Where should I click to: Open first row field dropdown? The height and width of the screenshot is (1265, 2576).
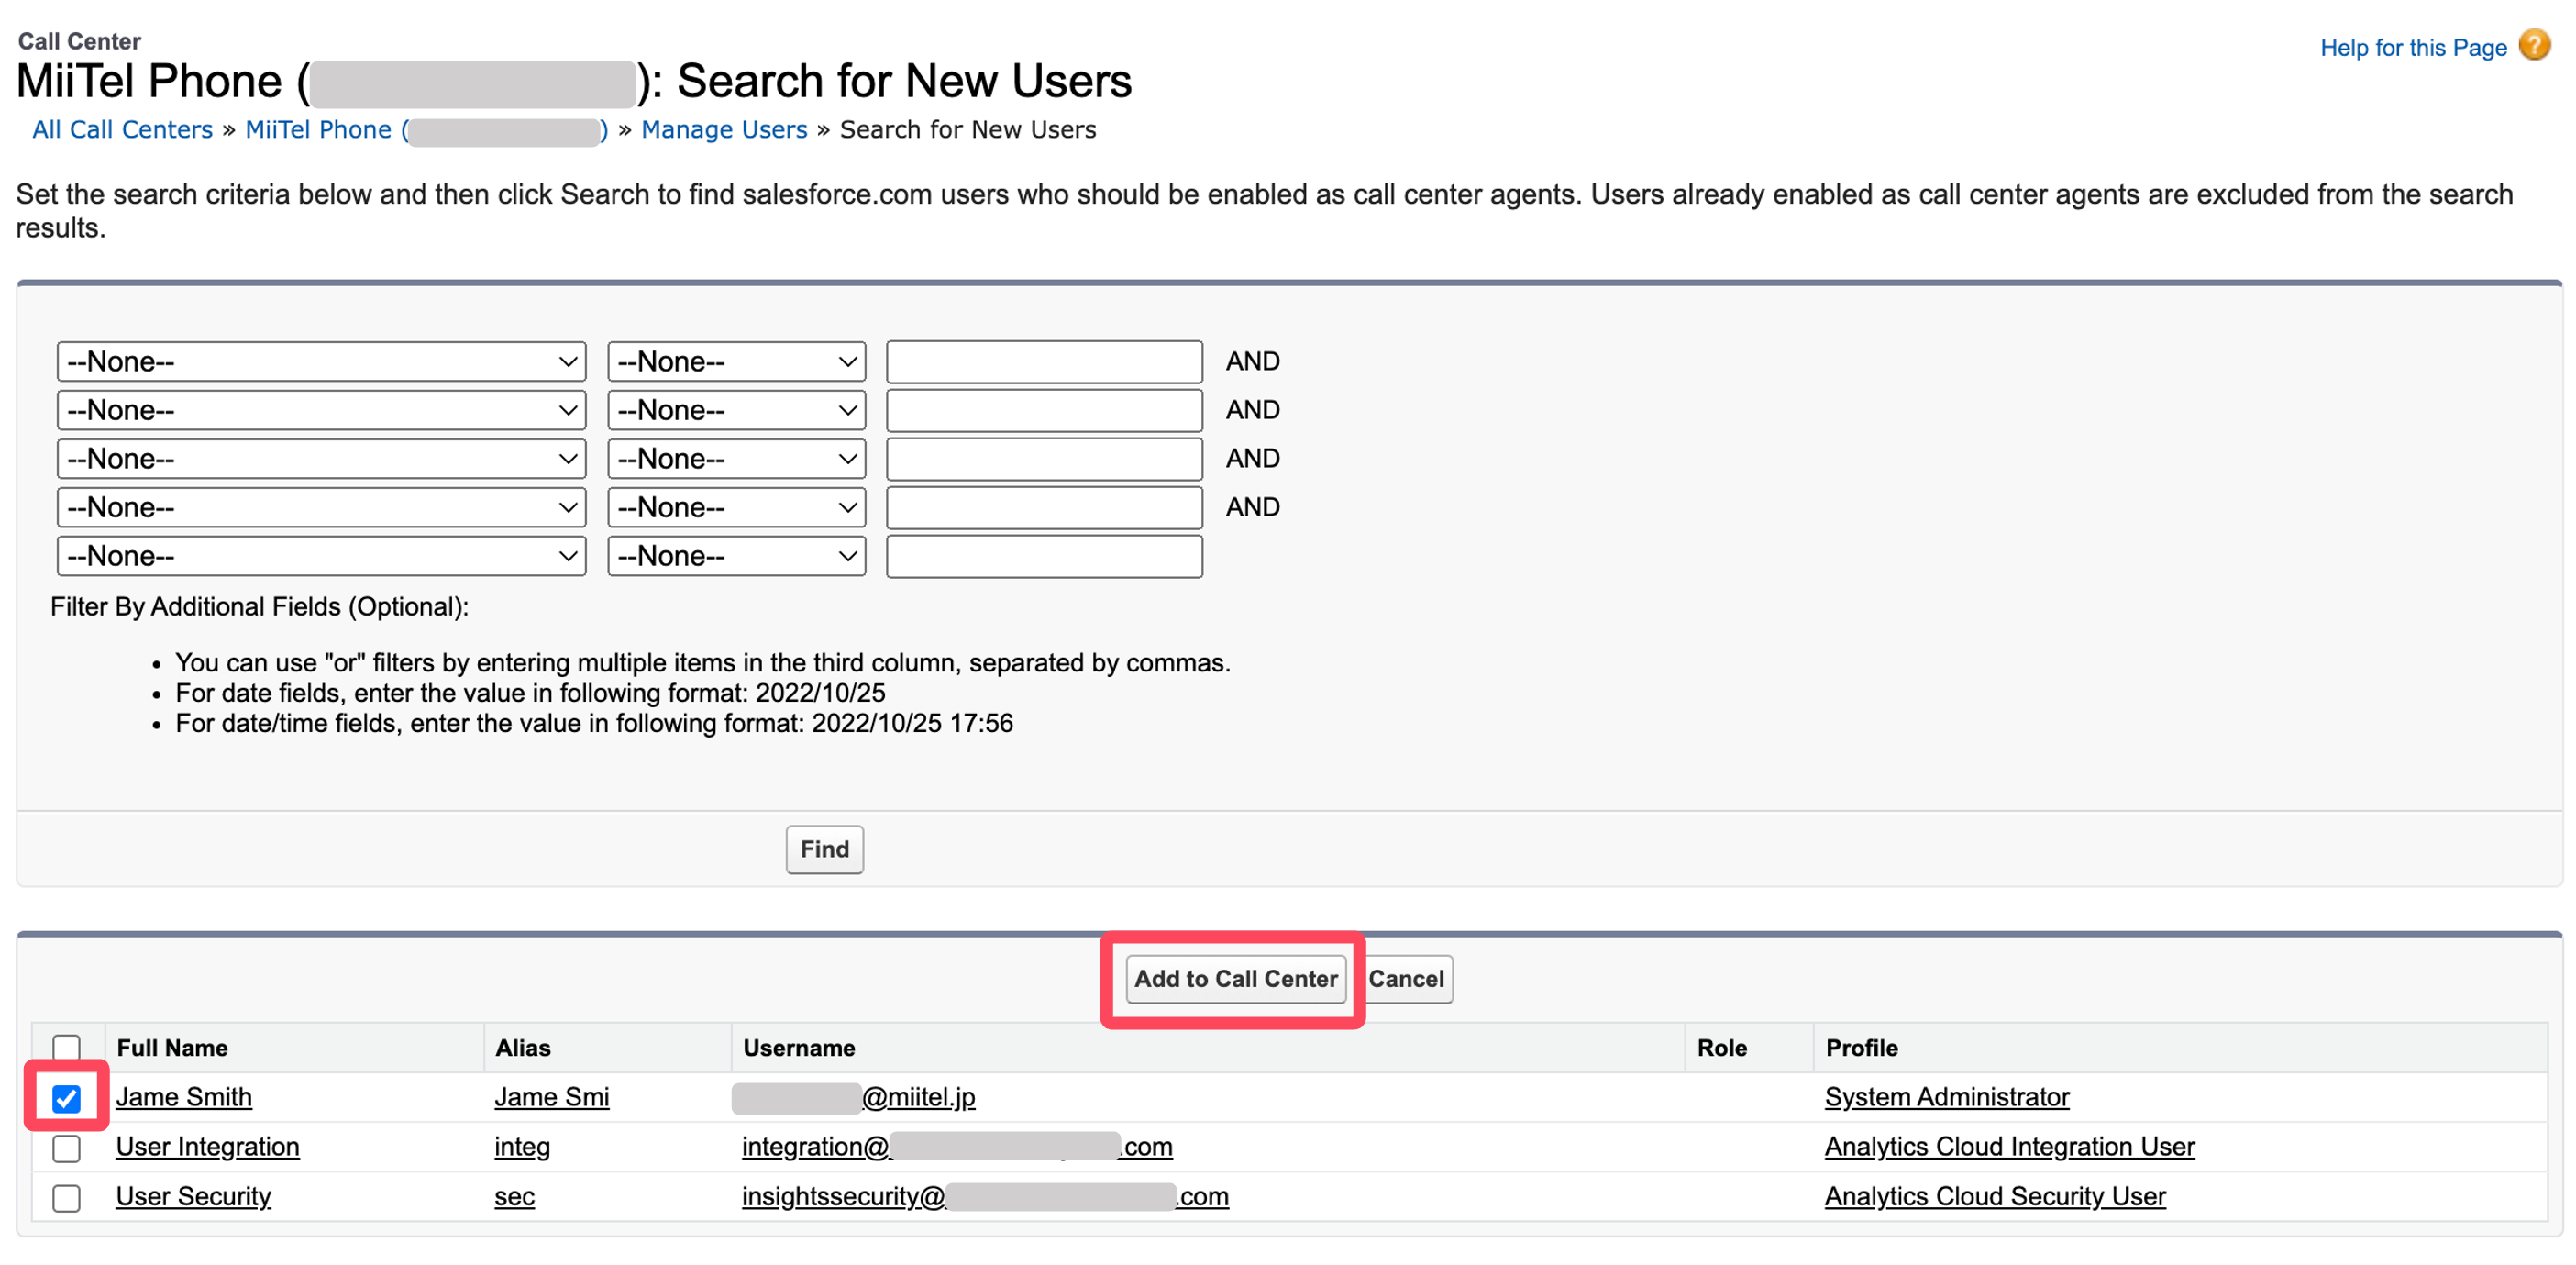coord(321,362)
